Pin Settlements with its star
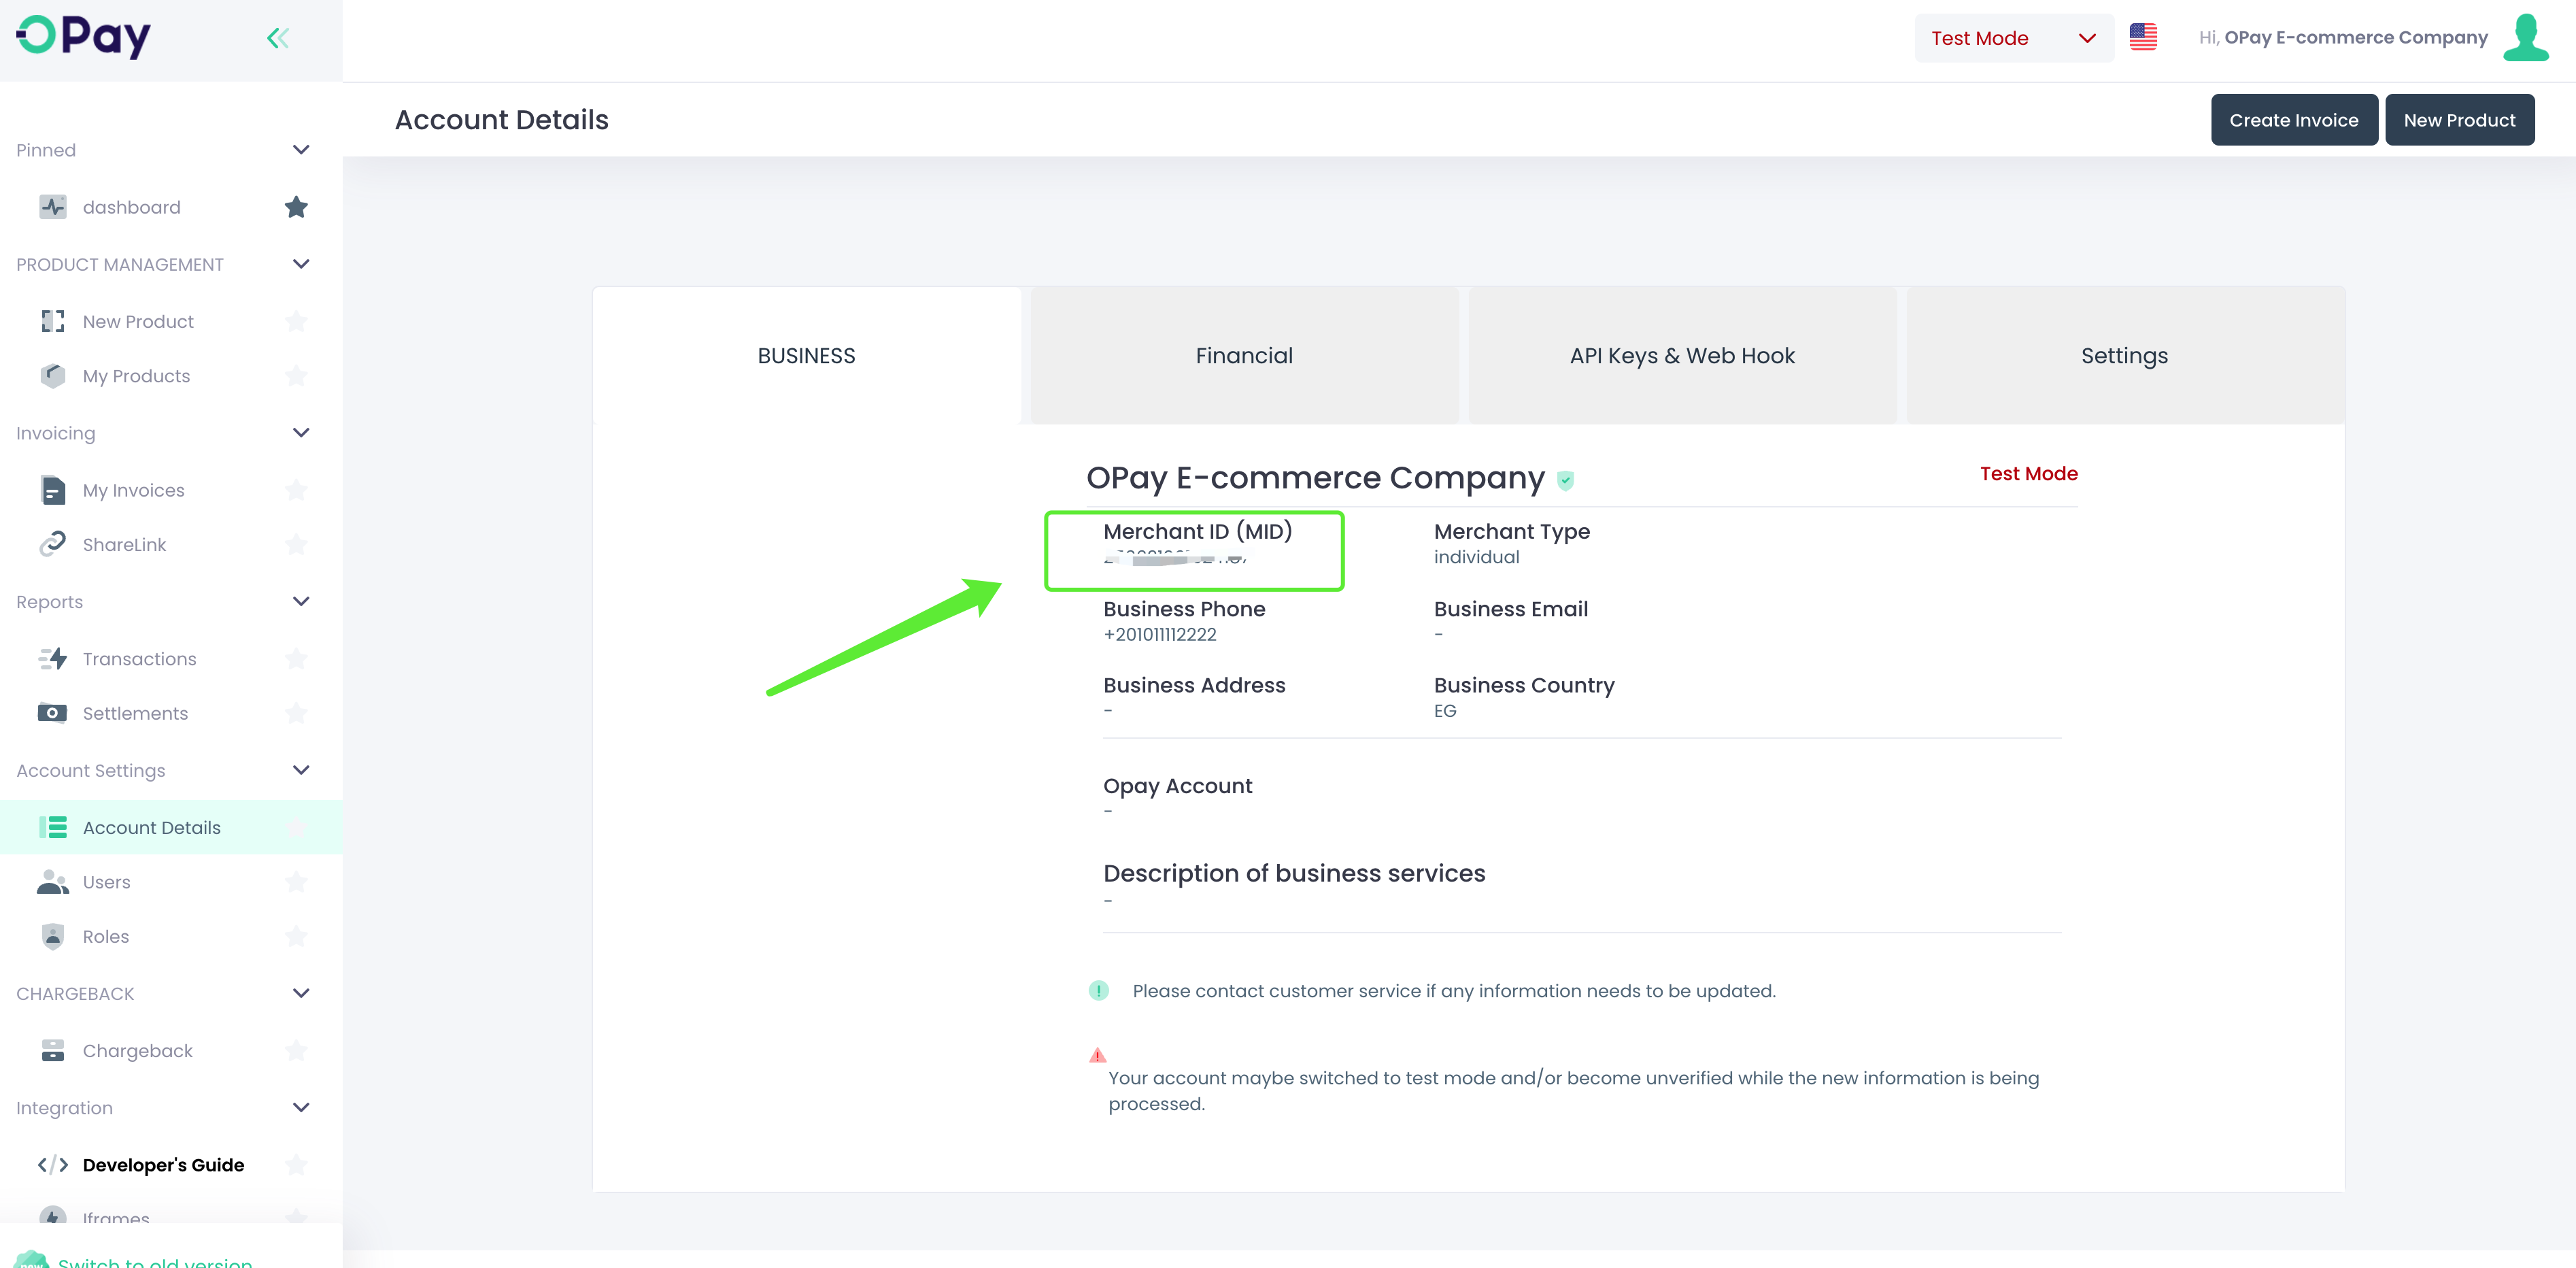This screenshot has height=1268, width=2576. (296, 713)
